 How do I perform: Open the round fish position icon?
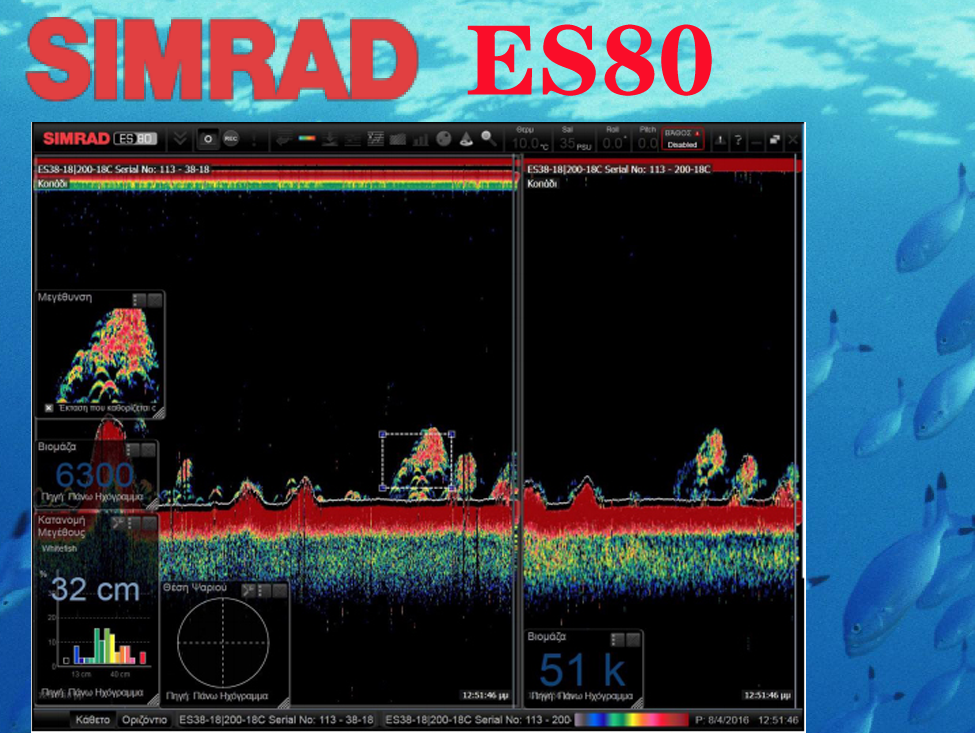point(444,139)
